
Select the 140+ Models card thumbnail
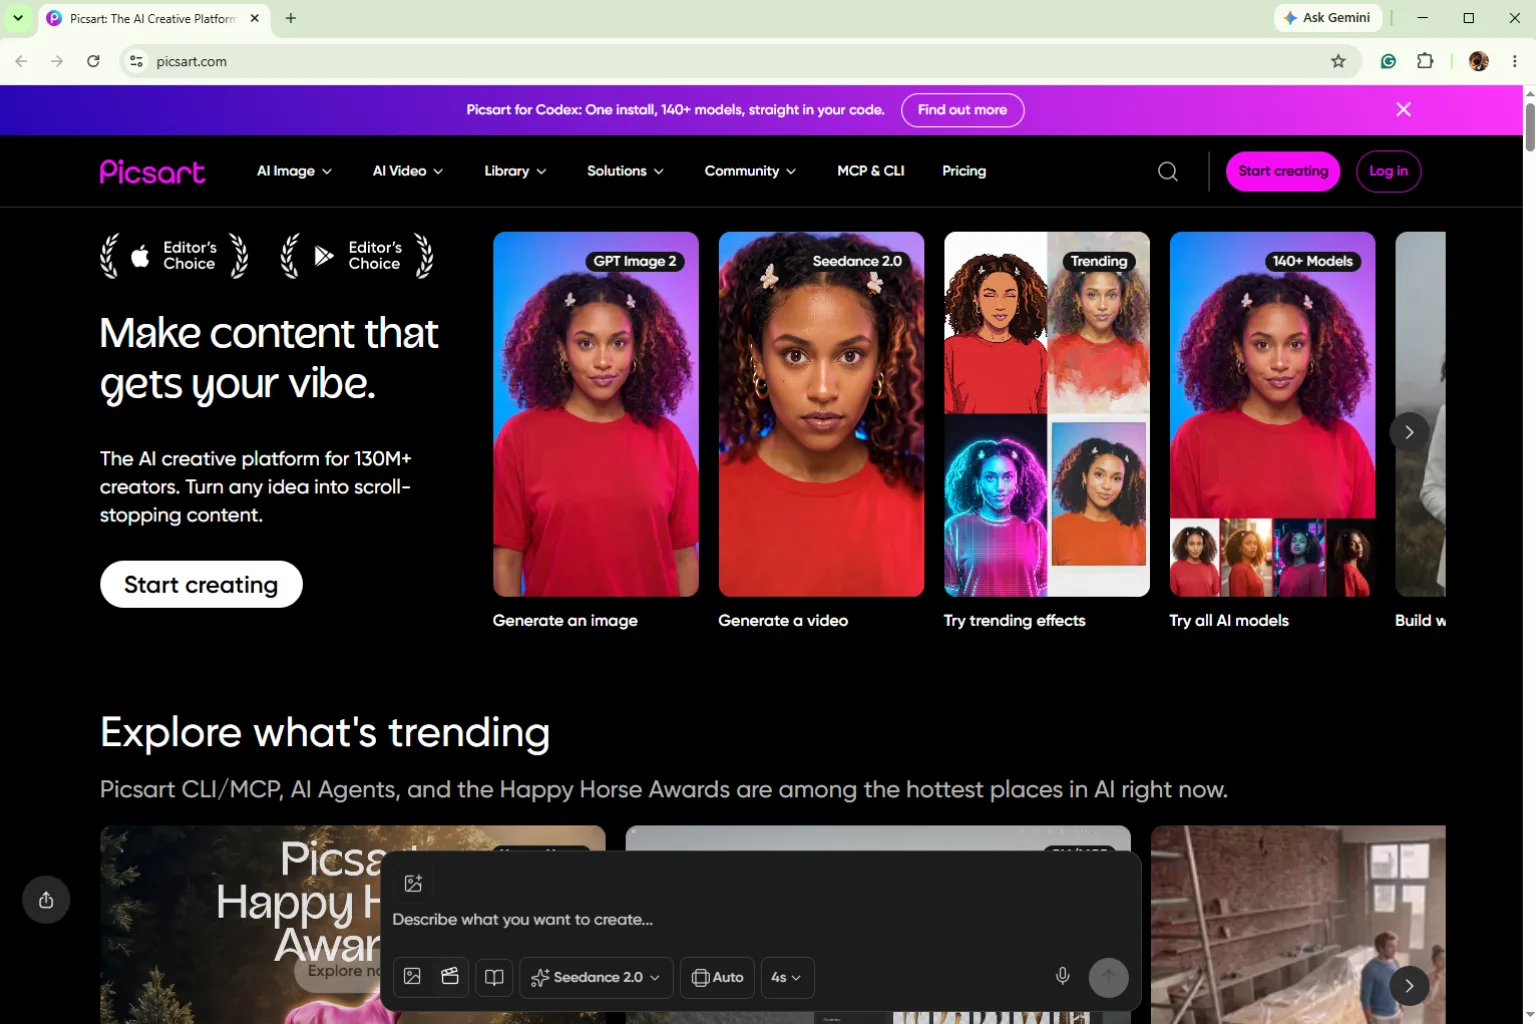pos(1272,414)
